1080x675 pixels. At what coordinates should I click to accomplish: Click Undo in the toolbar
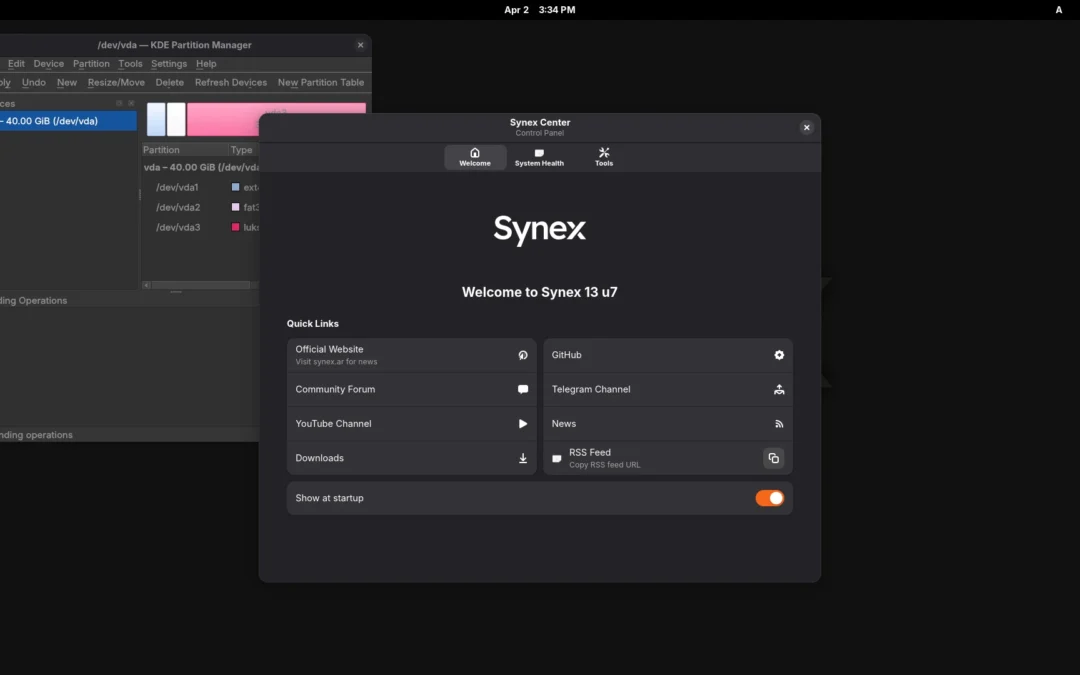[x=34, y=82]
